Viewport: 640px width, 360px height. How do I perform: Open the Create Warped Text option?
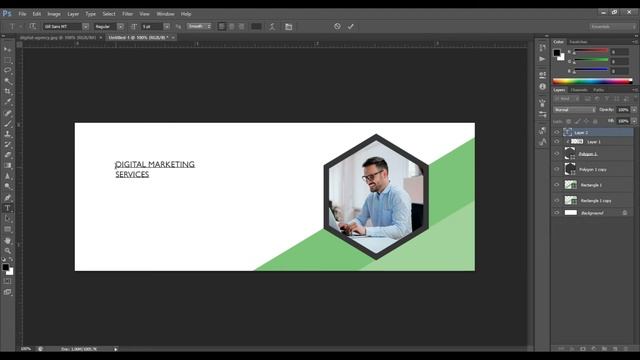pos(272,27)
